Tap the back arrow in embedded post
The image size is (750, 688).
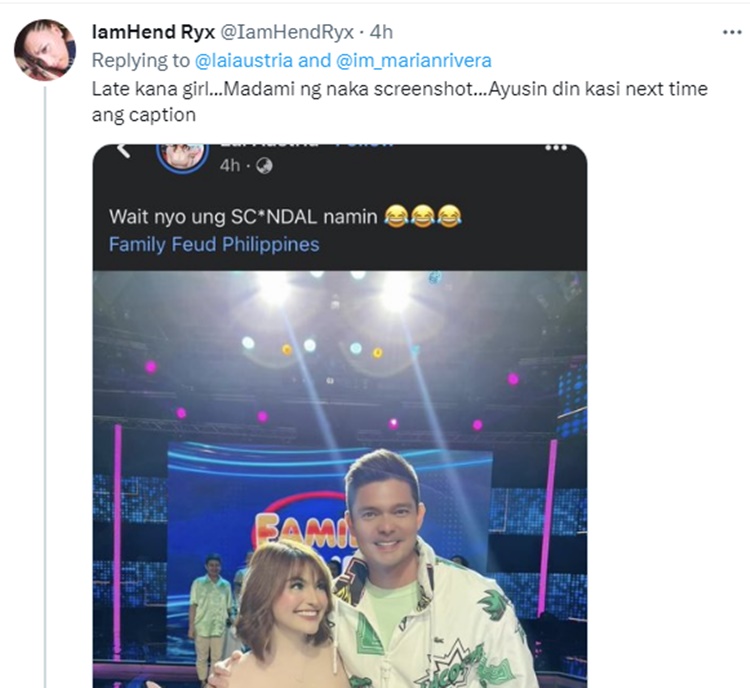[124, 151]
